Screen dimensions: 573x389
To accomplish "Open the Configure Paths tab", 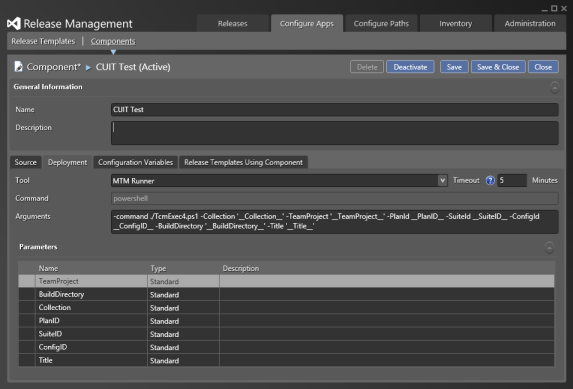I will point(381,23).
